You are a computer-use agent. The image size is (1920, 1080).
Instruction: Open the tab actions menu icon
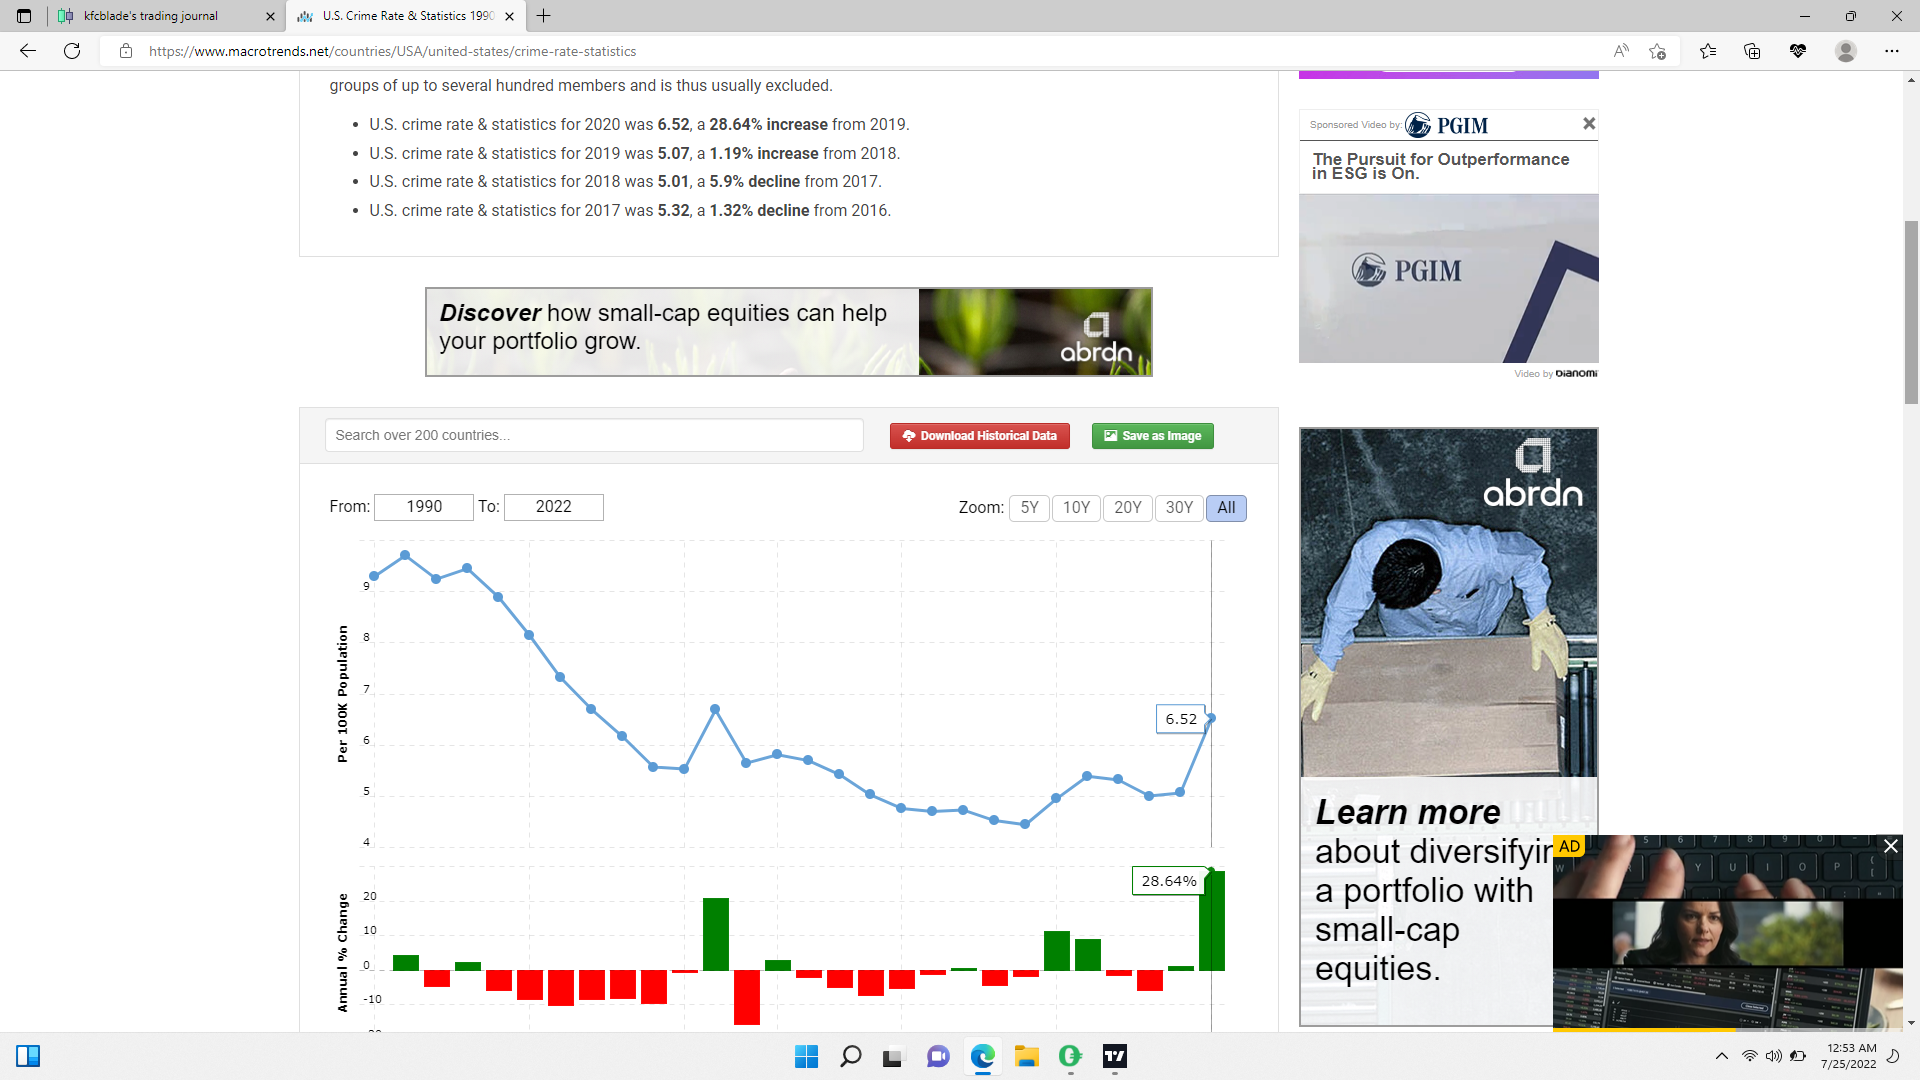click(24, 16)
